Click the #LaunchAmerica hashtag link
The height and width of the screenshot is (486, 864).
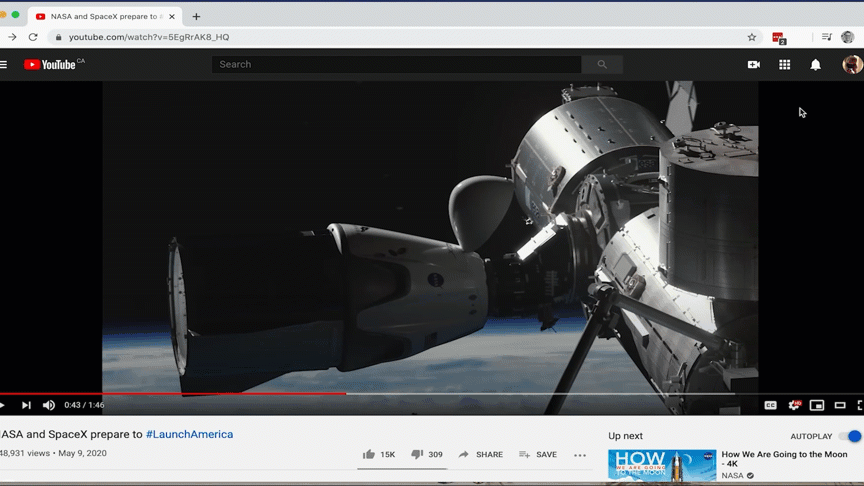click(x=189, y=434)
